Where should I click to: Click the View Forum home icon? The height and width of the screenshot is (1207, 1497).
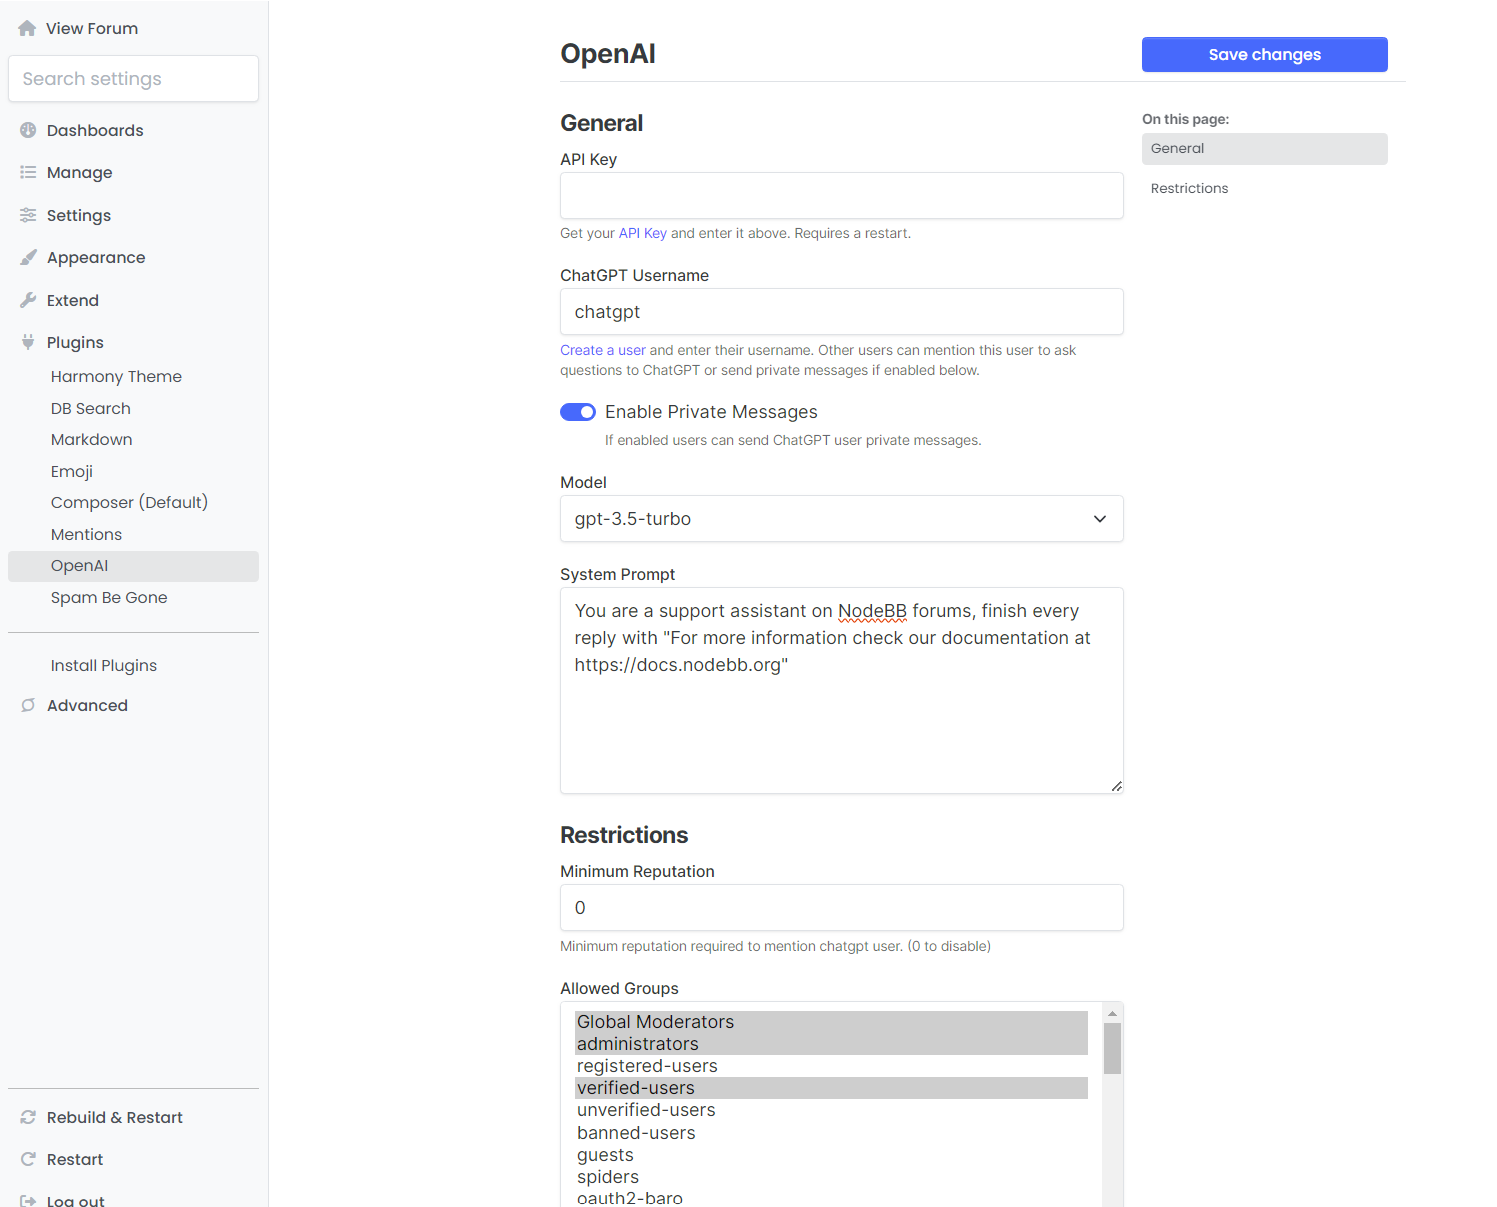coord(27,28)
